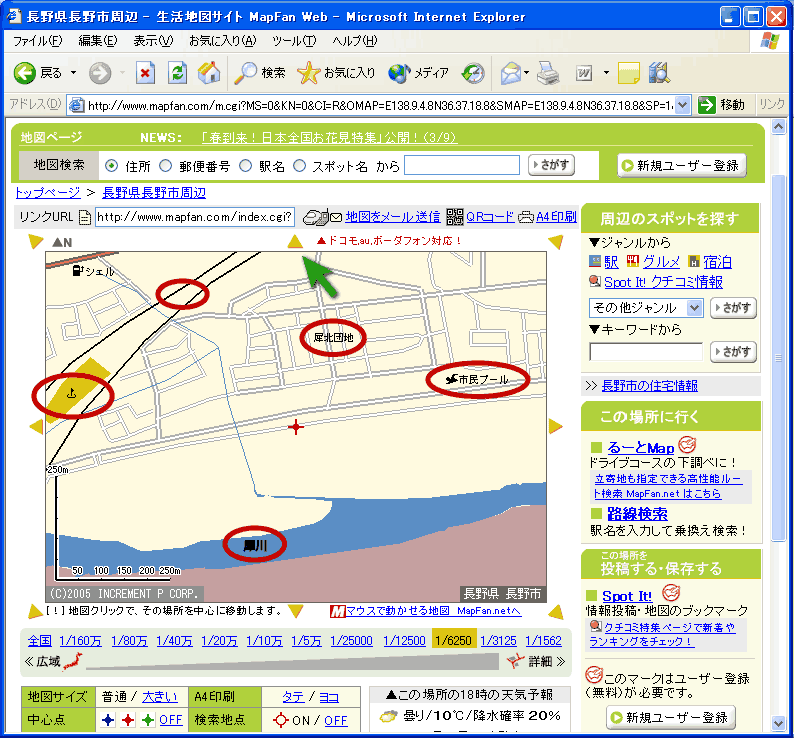794x738 pixels.
Task: Click the map search text field
Action: tap(462, 165)
